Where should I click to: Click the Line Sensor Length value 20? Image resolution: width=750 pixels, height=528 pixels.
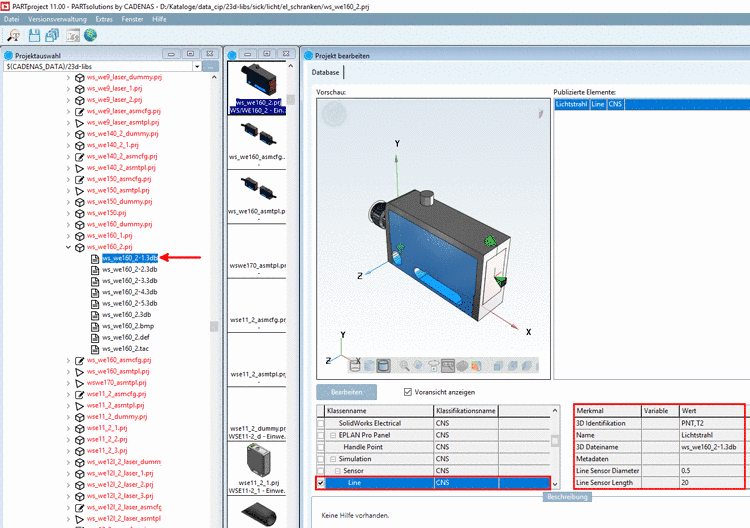pyautogui.click(x=712, y=483)
